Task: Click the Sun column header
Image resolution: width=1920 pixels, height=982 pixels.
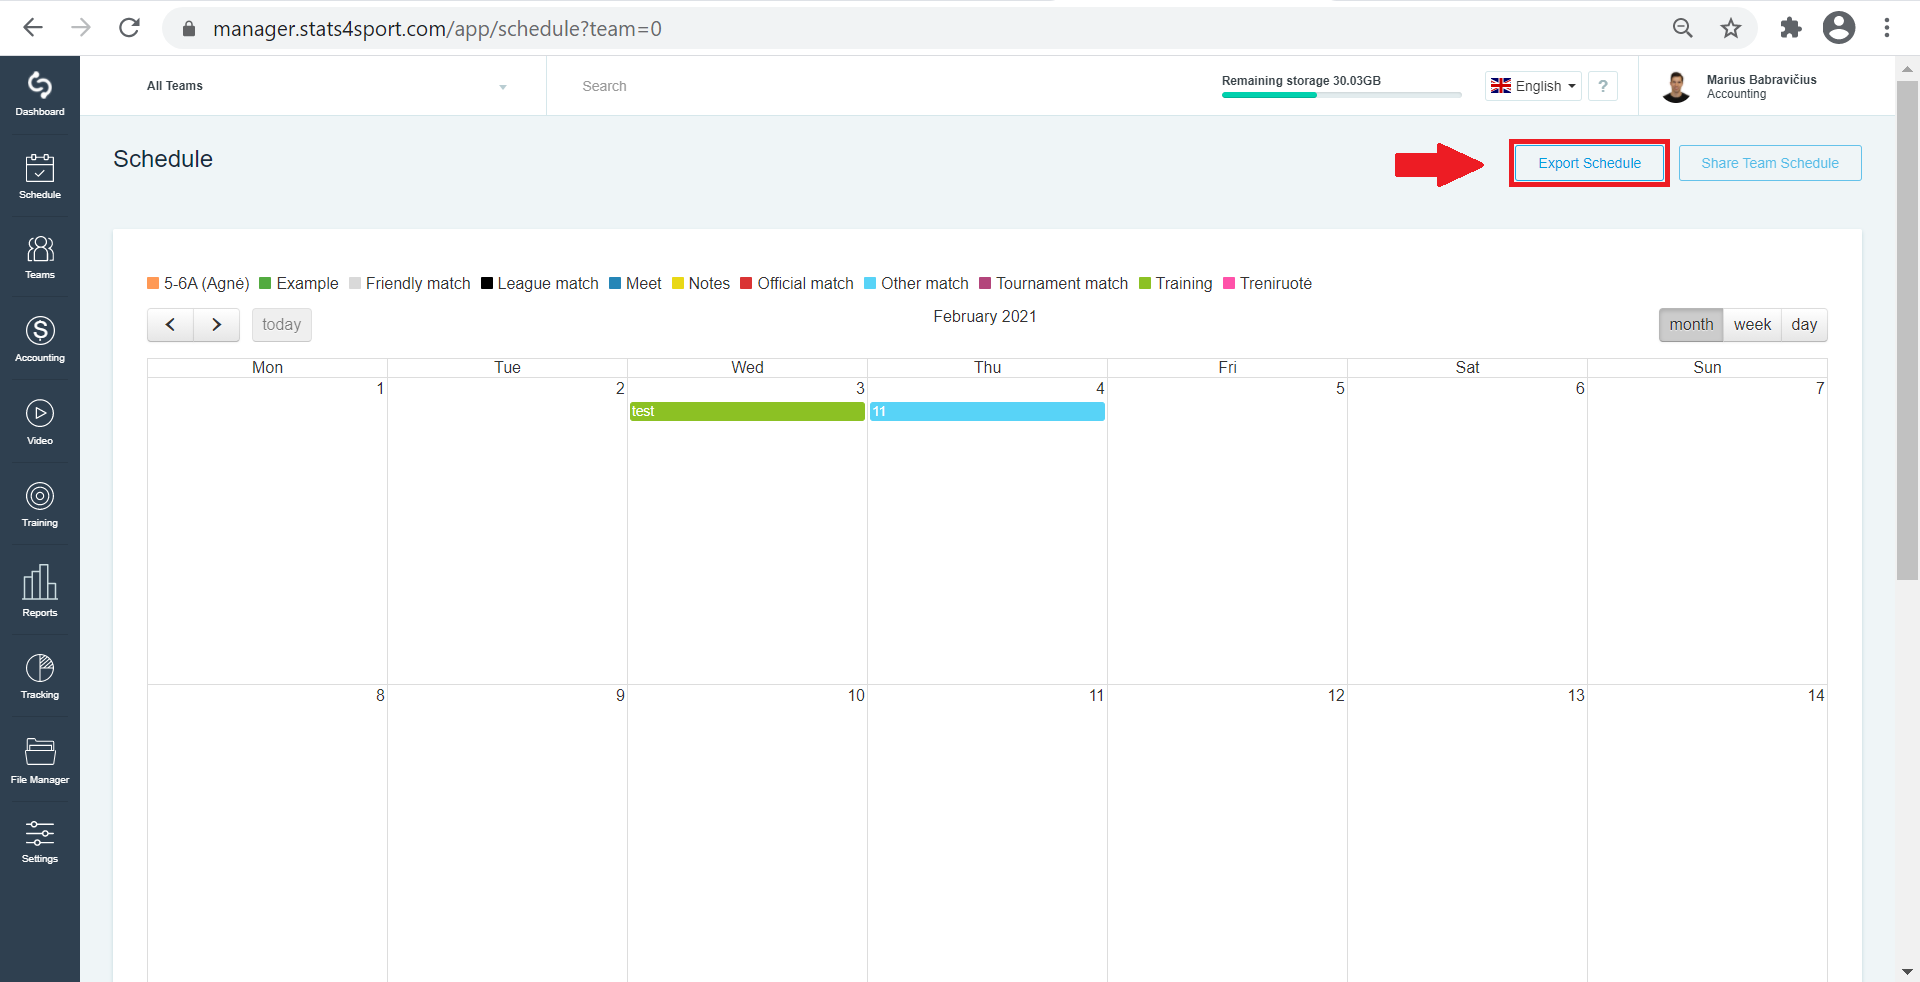Action: (1707, 367)
